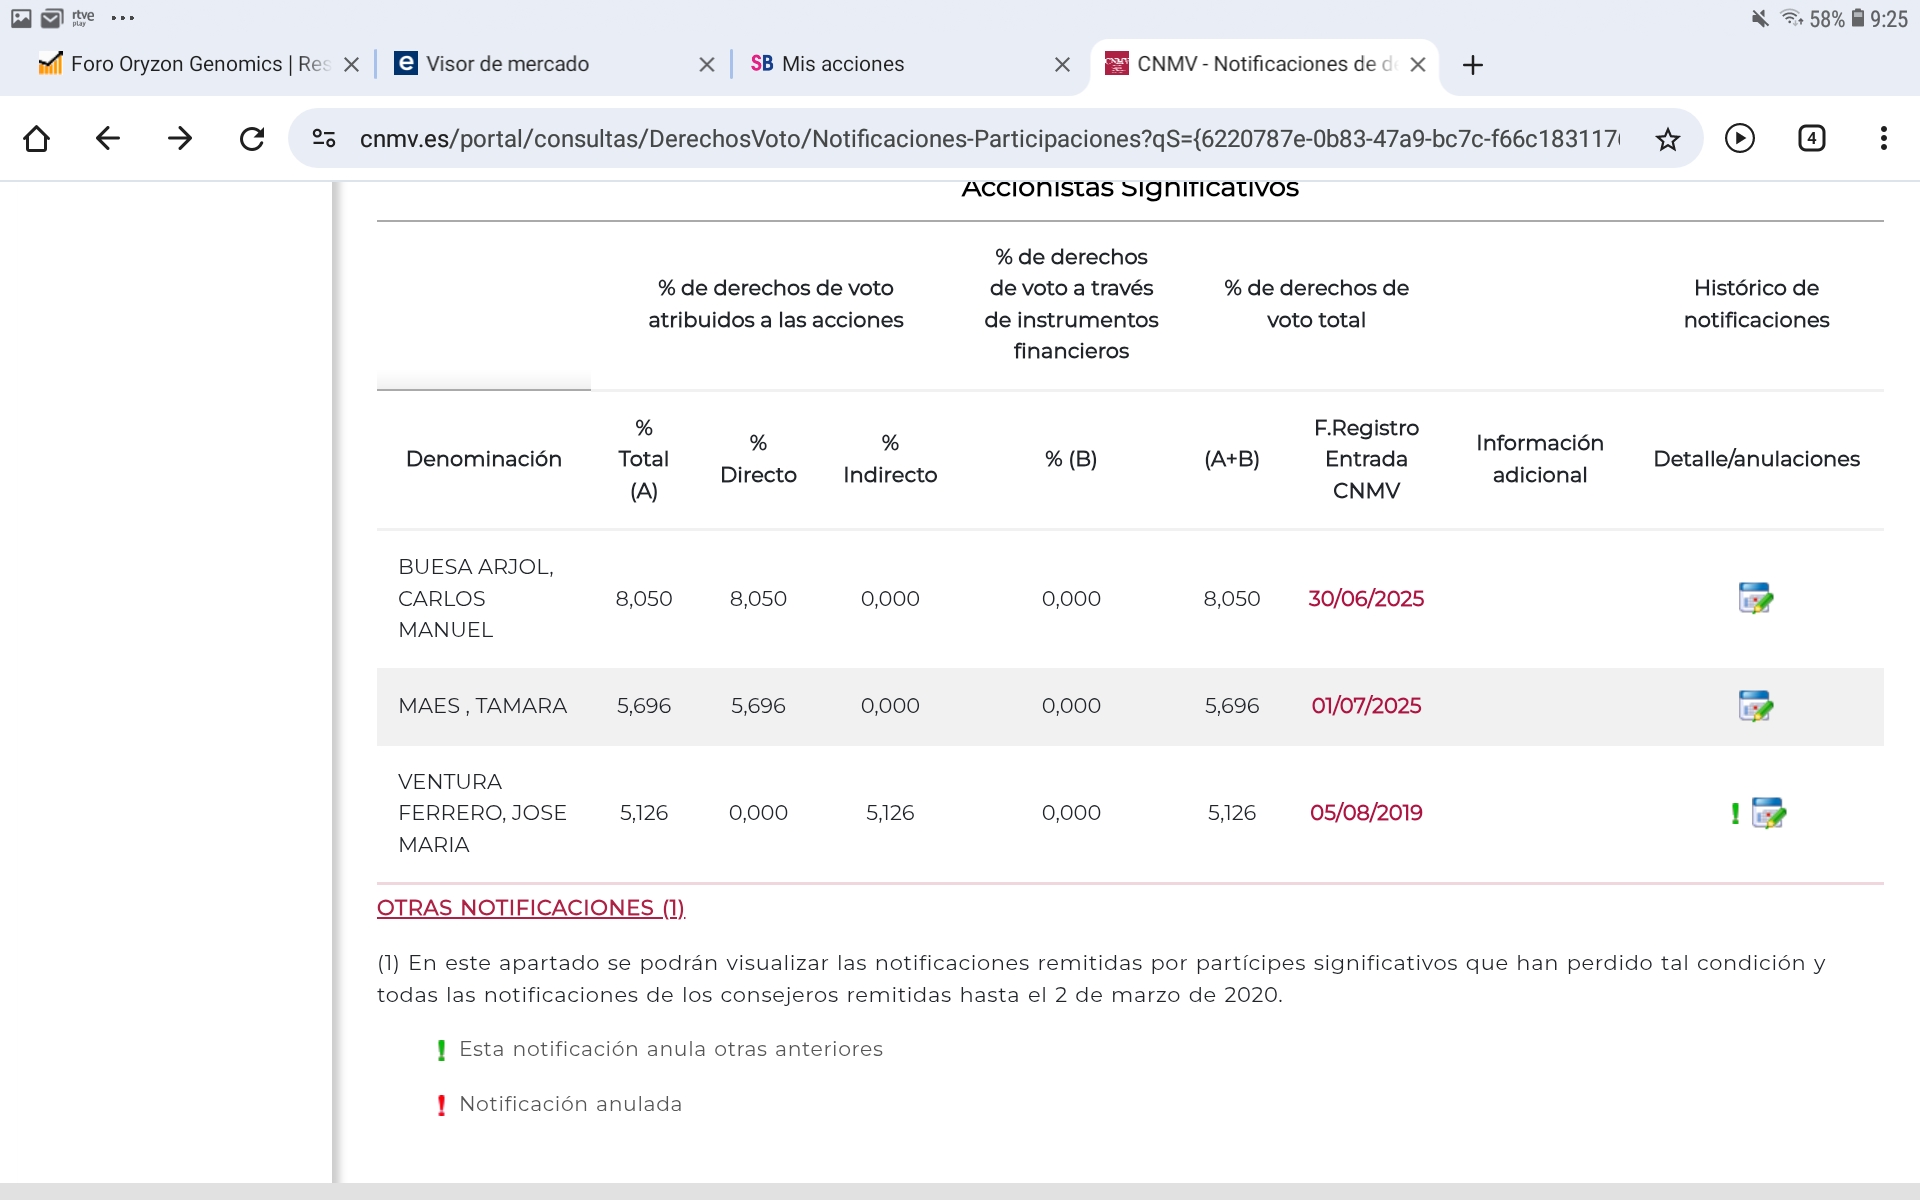This screenshot has height=1200, width=1920.
Task: Click the Información adicional header
Action: point(1540,459)
